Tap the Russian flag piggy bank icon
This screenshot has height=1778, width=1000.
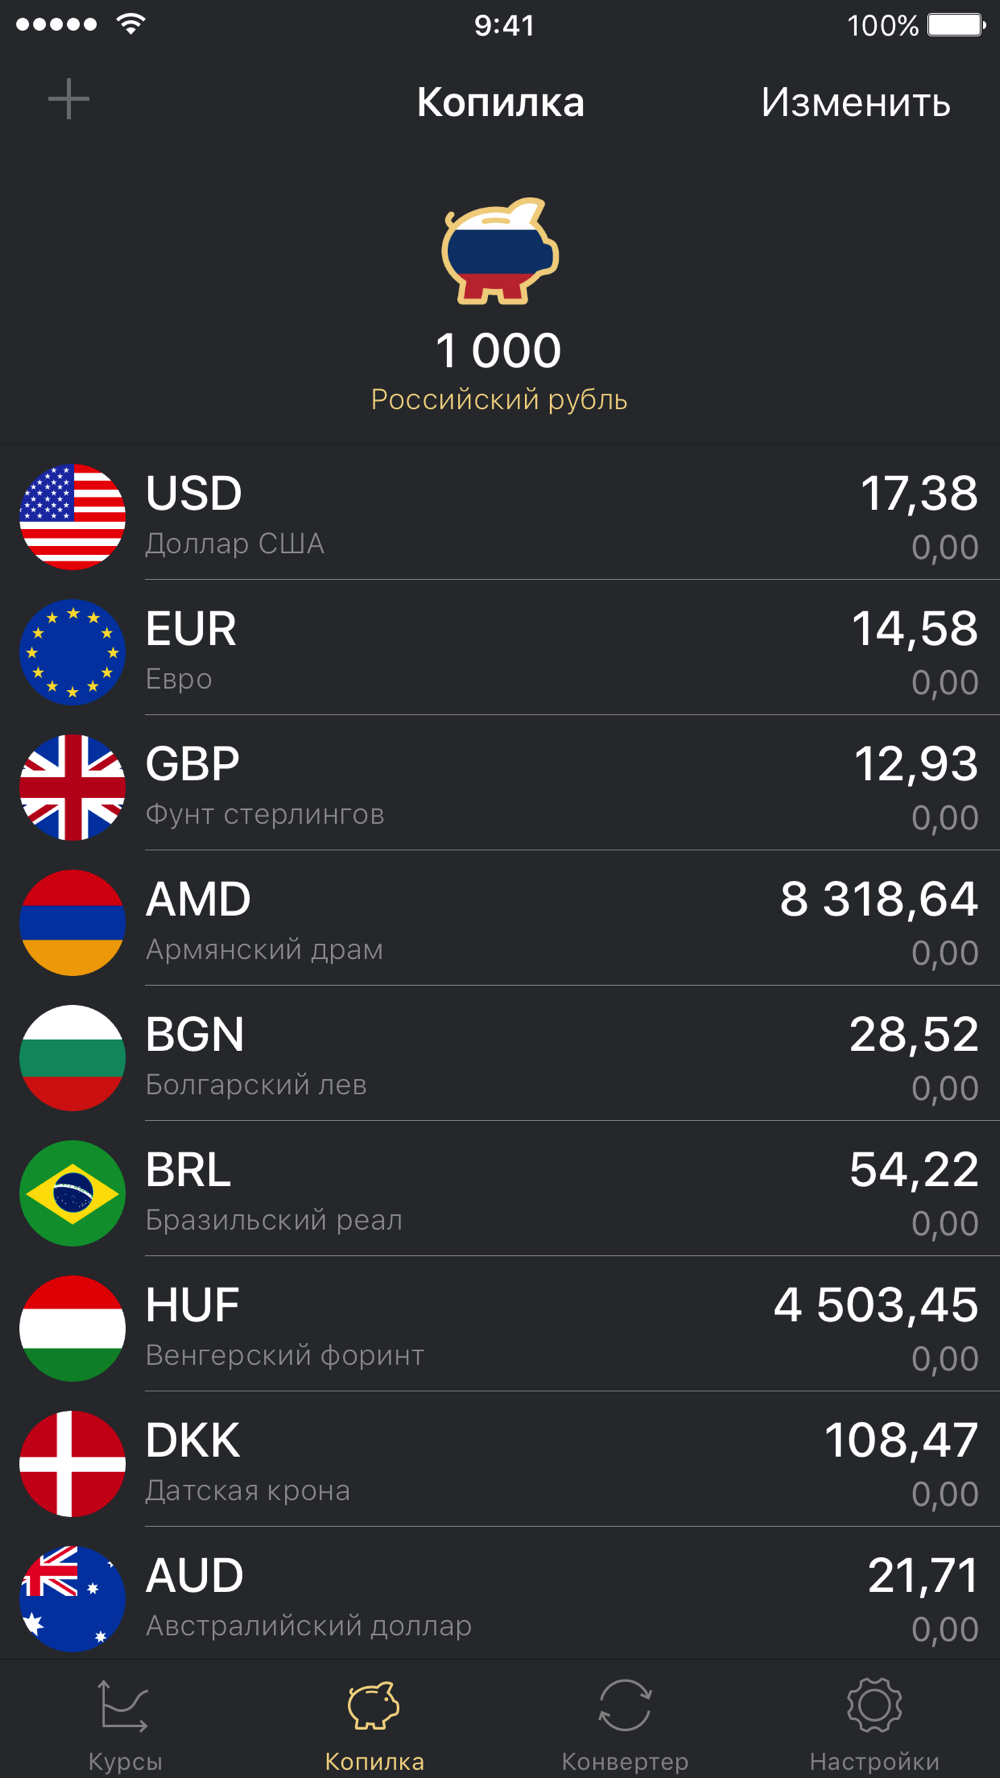500,251
